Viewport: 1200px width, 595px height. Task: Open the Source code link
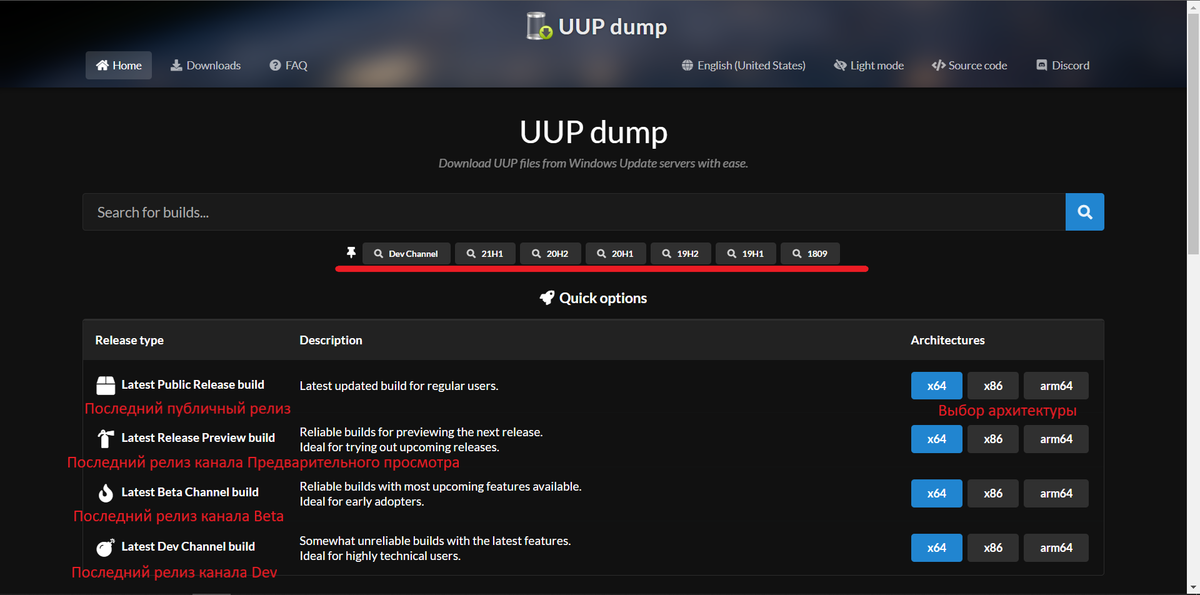pyautogui.click(x=969, y=65)
